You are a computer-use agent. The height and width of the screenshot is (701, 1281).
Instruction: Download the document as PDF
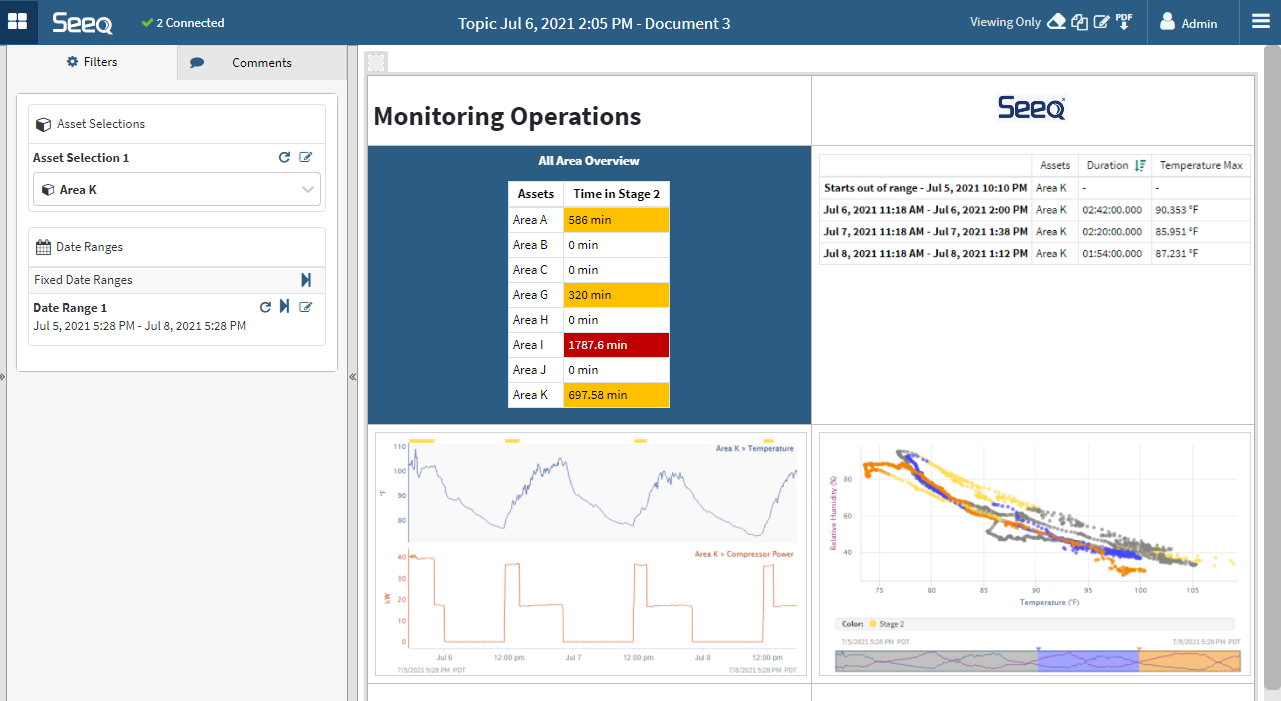[1124, 22]
